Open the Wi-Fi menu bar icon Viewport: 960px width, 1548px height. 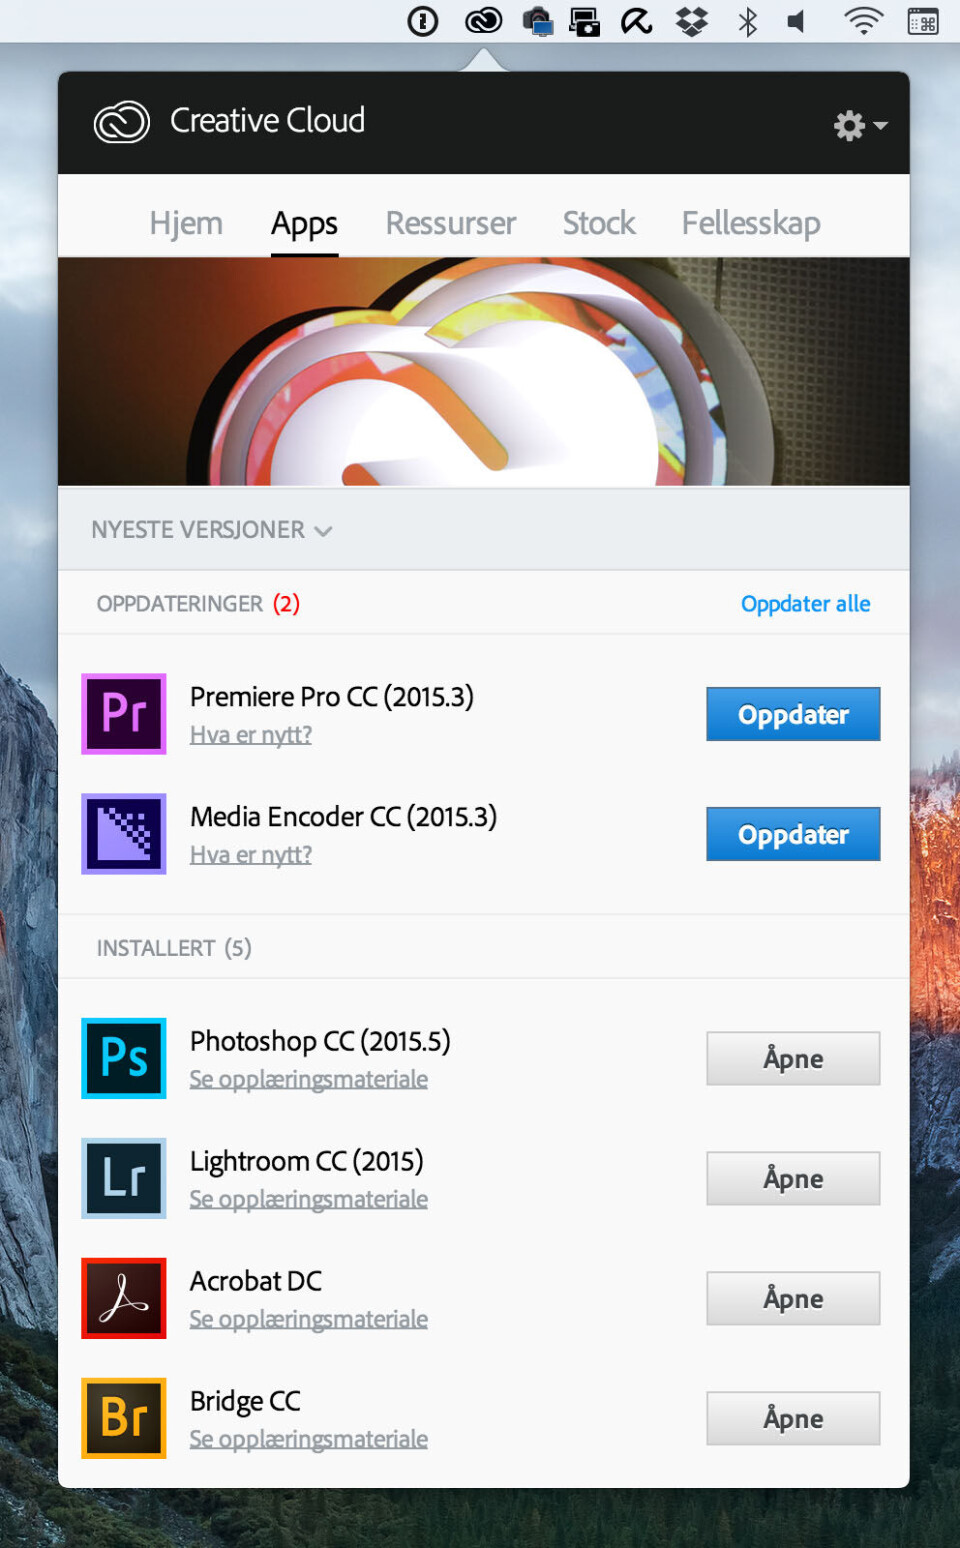864,21
